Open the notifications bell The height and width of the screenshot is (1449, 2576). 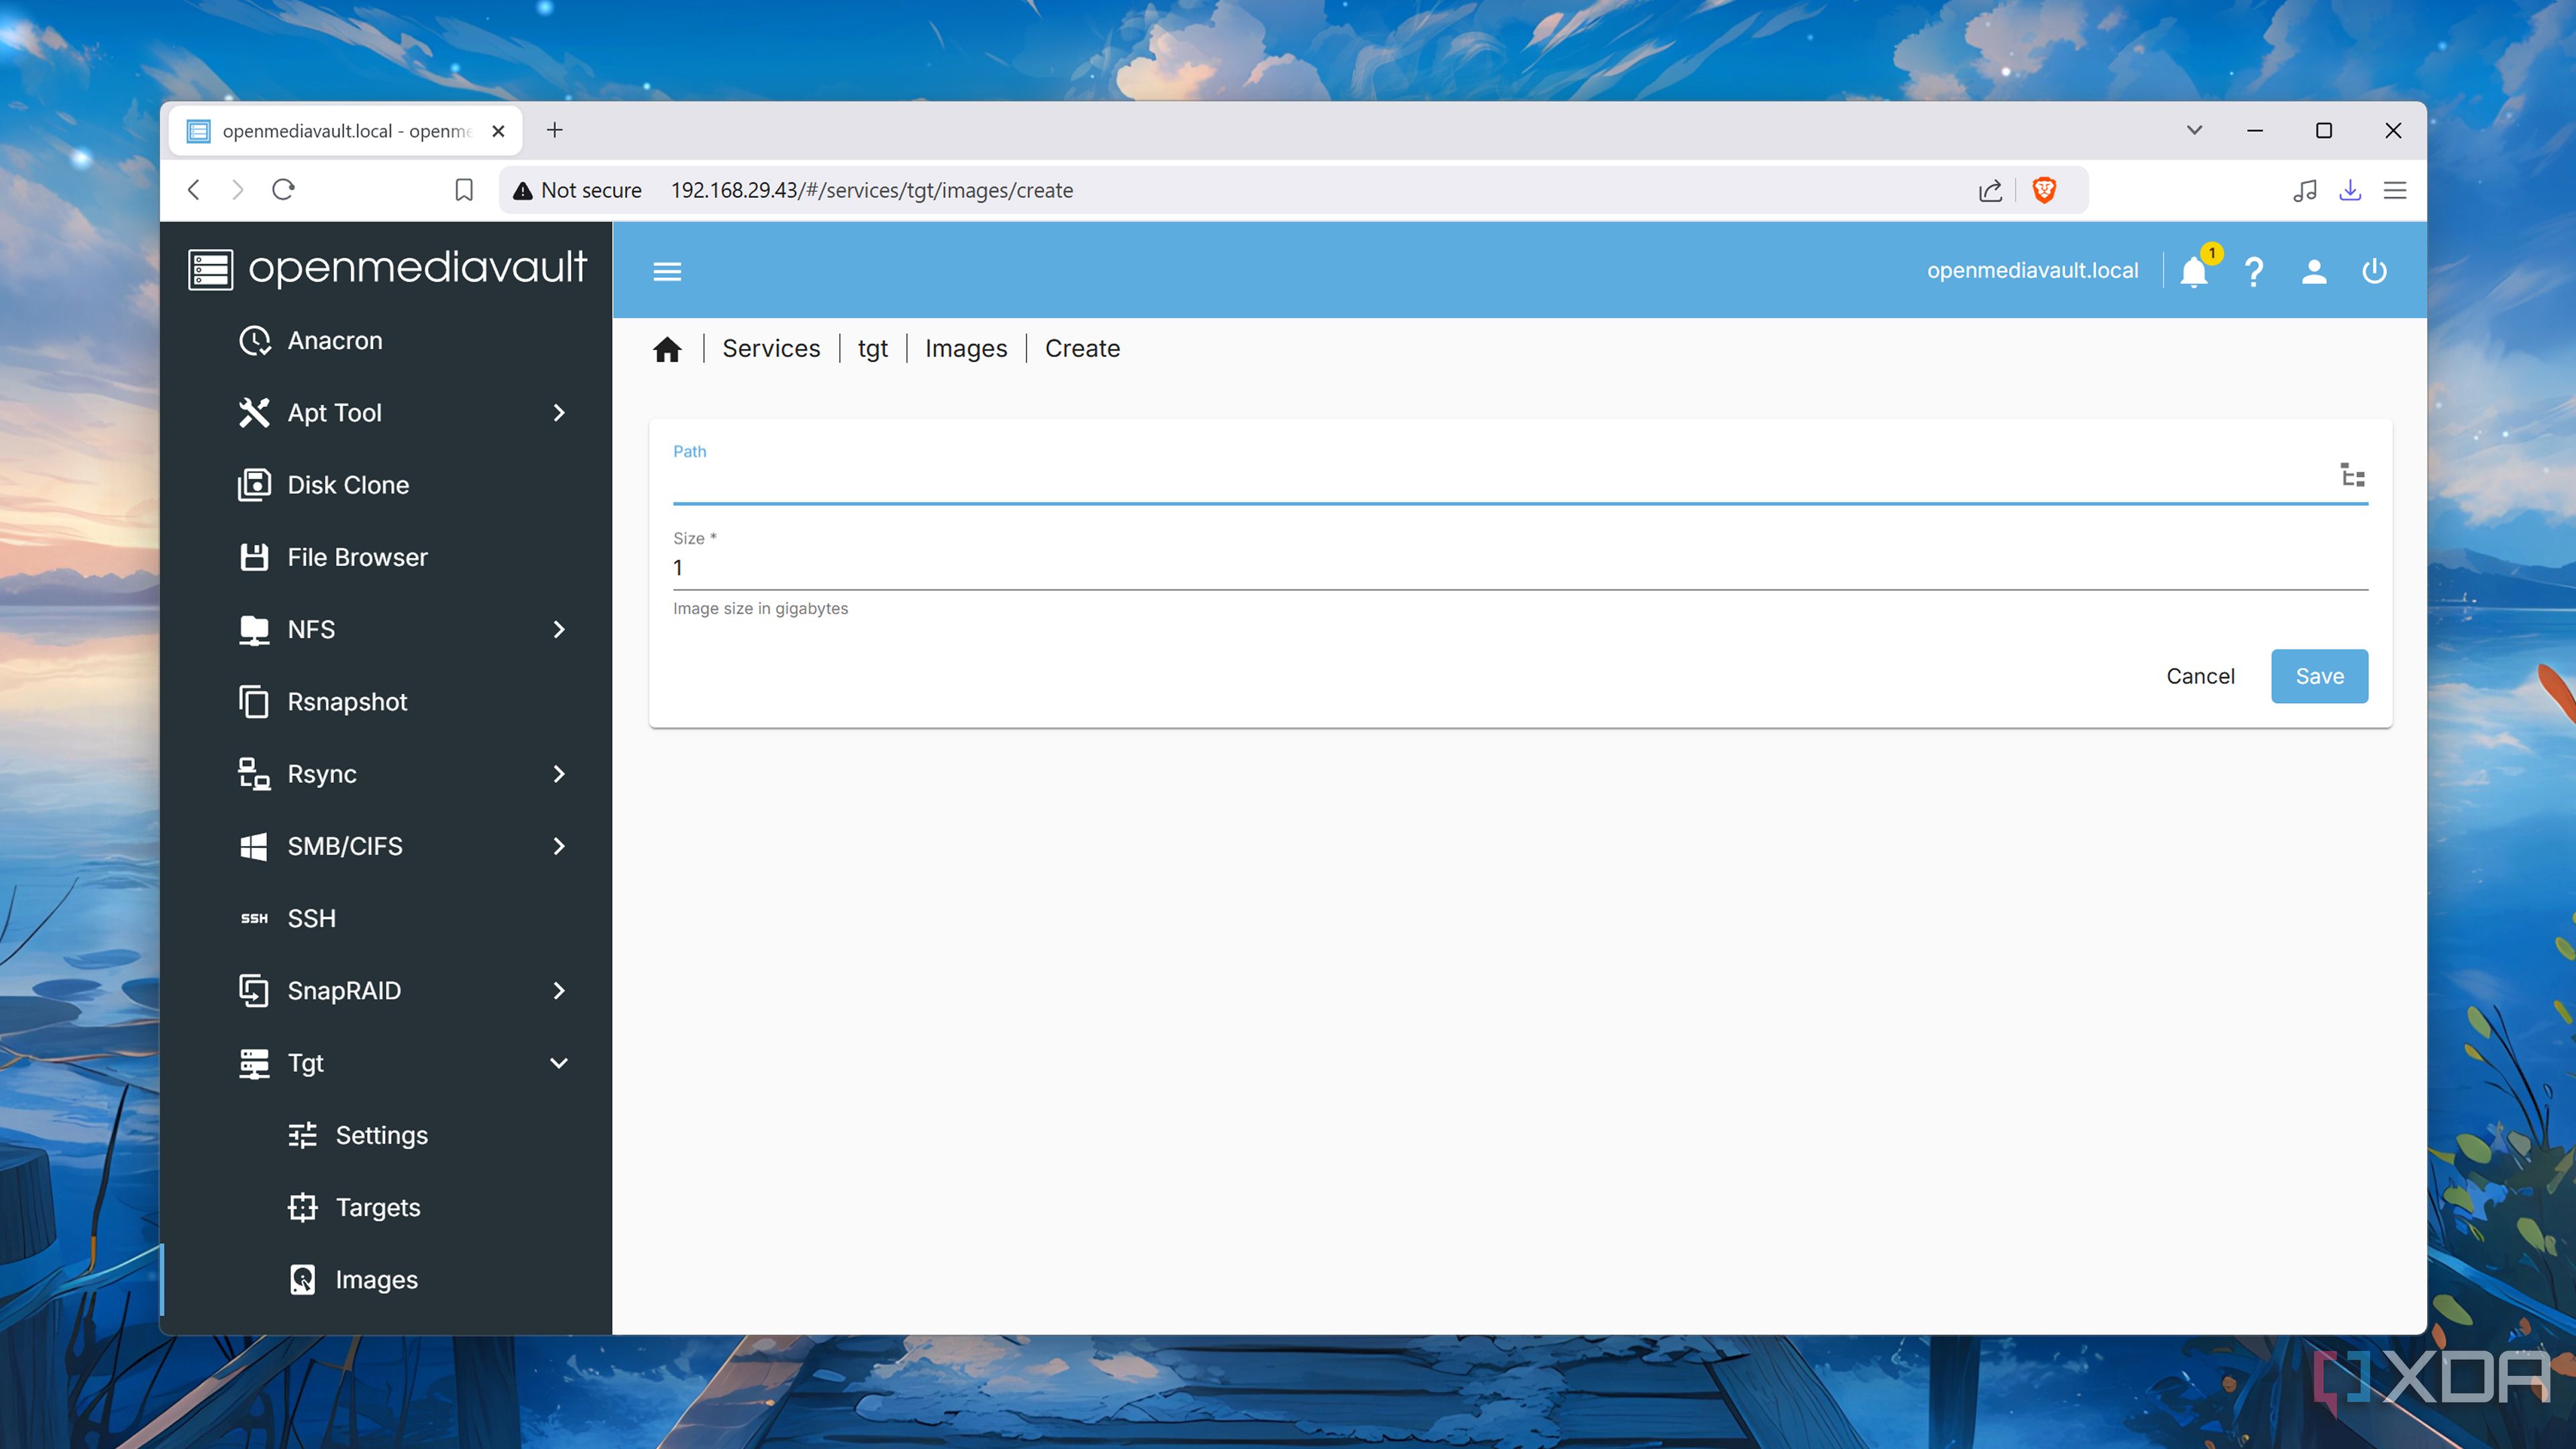pos(2194,271)
